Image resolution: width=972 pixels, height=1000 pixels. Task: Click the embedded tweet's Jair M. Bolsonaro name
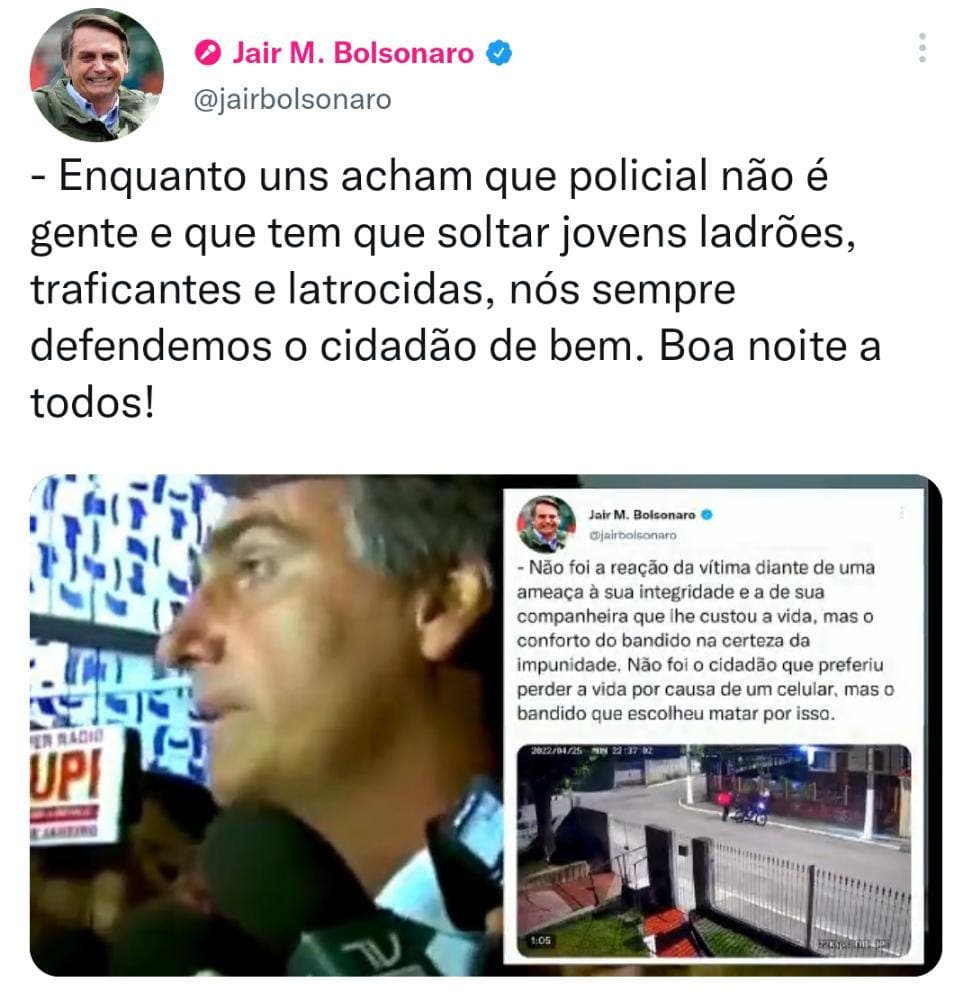[642, 515]
